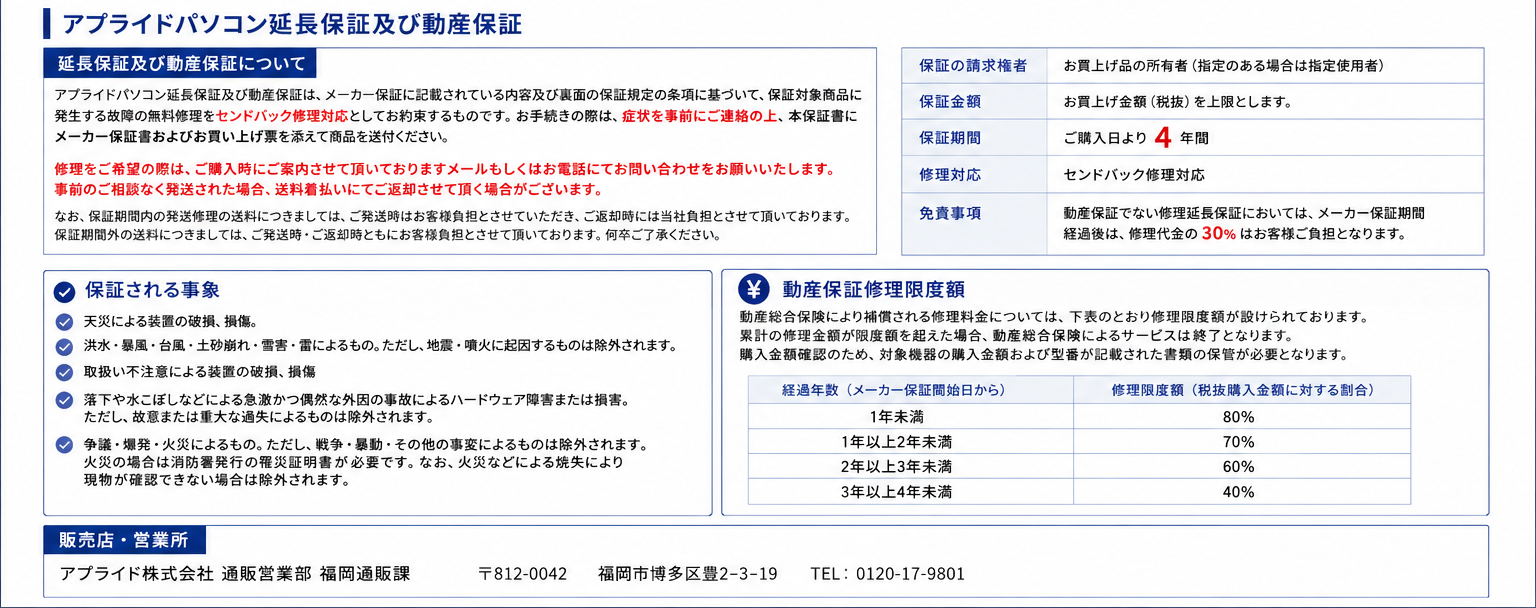Click the header 修理限度額 (税抜購入金額に対する割合)
Screen dimensions: 1536x608
[1242, 389]
